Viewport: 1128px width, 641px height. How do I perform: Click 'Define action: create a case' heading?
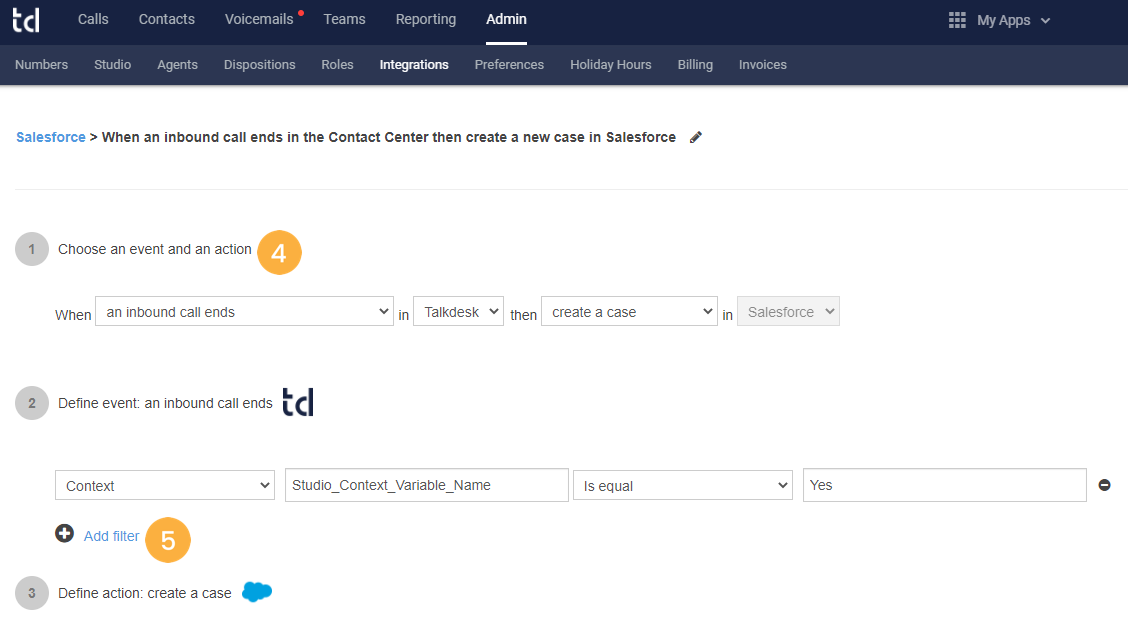(x=145, y=593)
